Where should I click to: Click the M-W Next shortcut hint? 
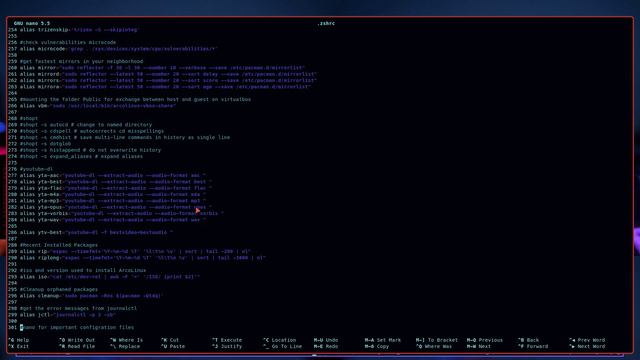[479, 347]
